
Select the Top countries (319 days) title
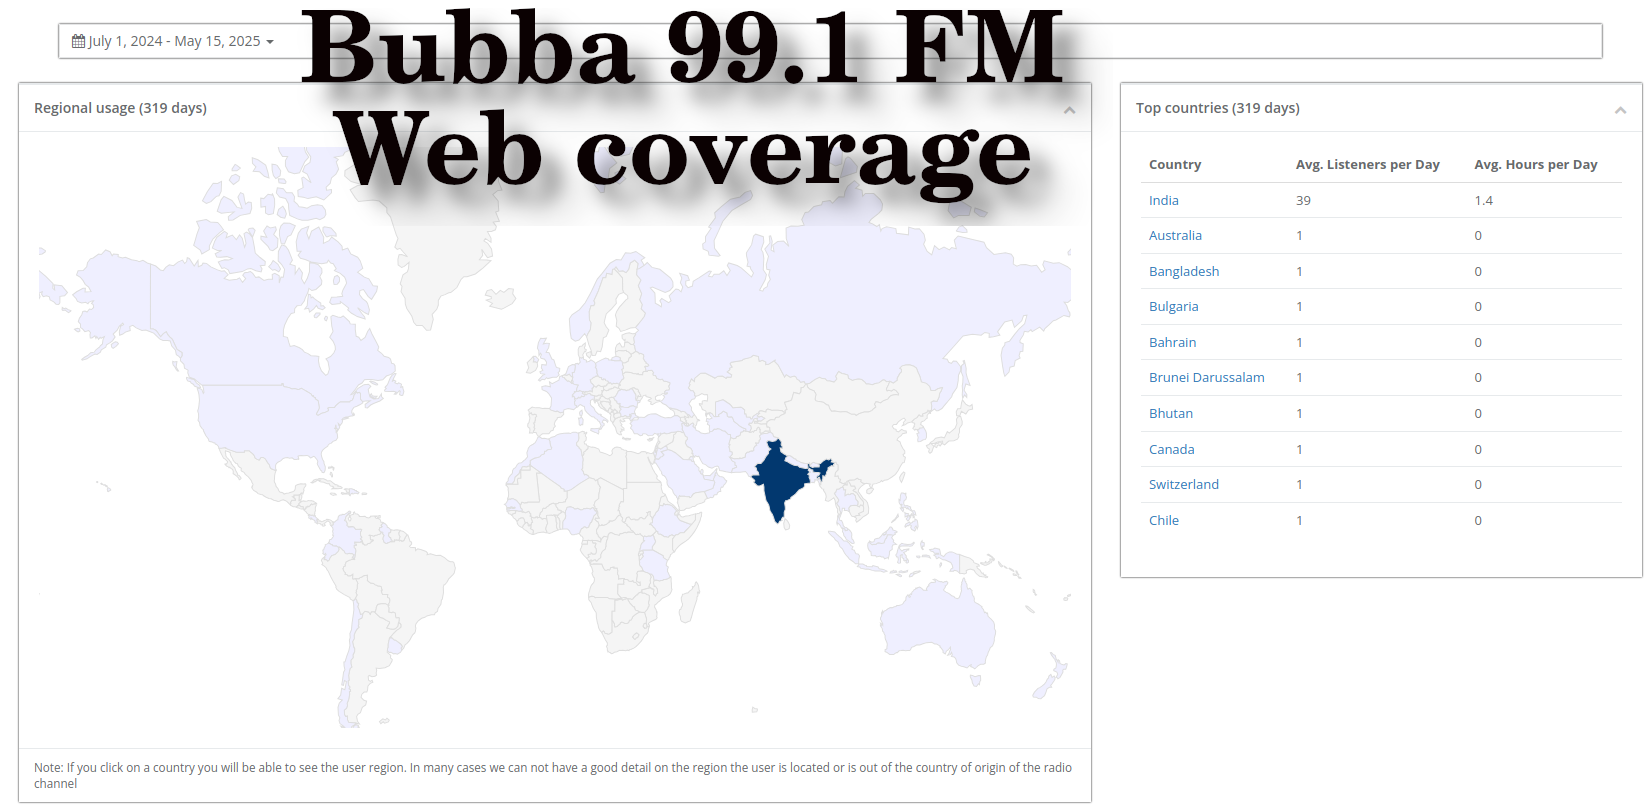[x=1217, y=108]
